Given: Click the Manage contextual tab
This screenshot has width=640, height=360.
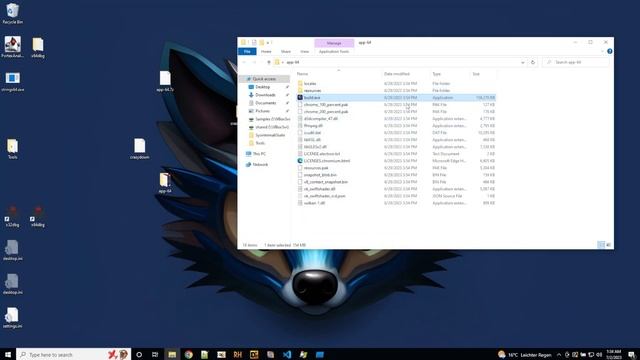Looking at the screenshot, I should tap(334, 43).
